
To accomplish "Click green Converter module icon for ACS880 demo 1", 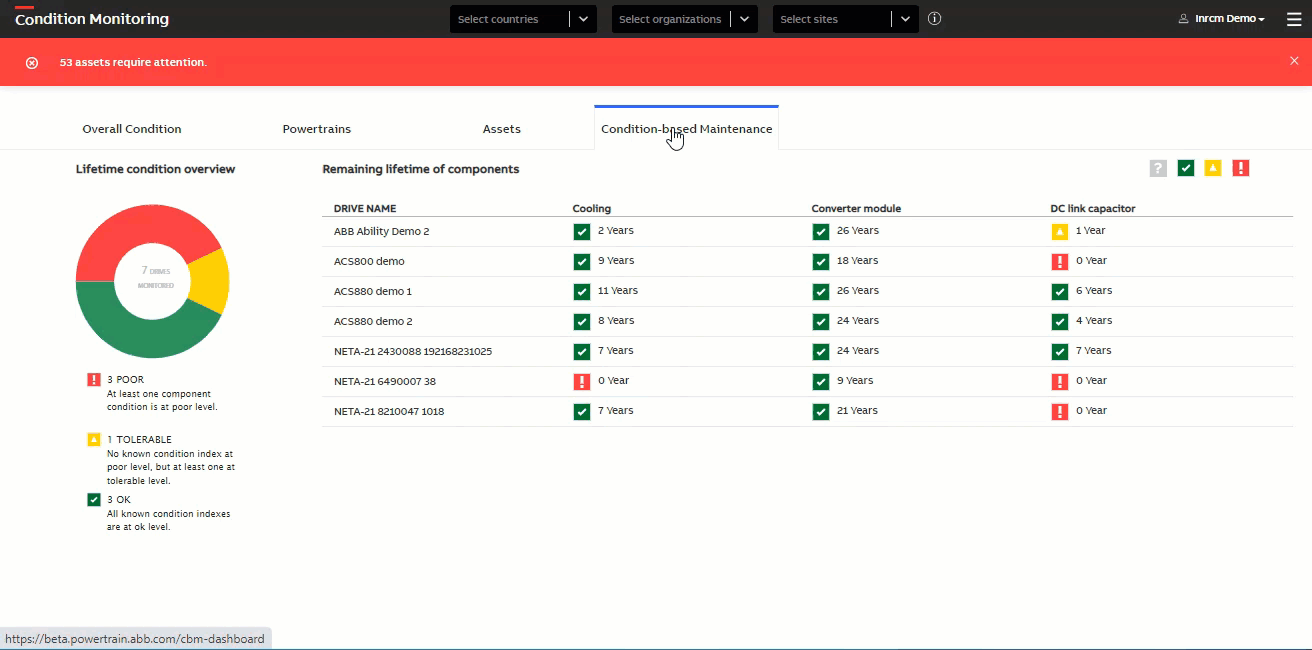I will click(821, 291).
